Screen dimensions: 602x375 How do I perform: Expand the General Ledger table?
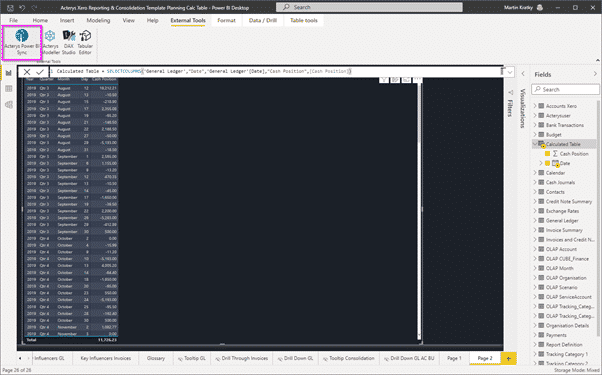pos(535,220)
